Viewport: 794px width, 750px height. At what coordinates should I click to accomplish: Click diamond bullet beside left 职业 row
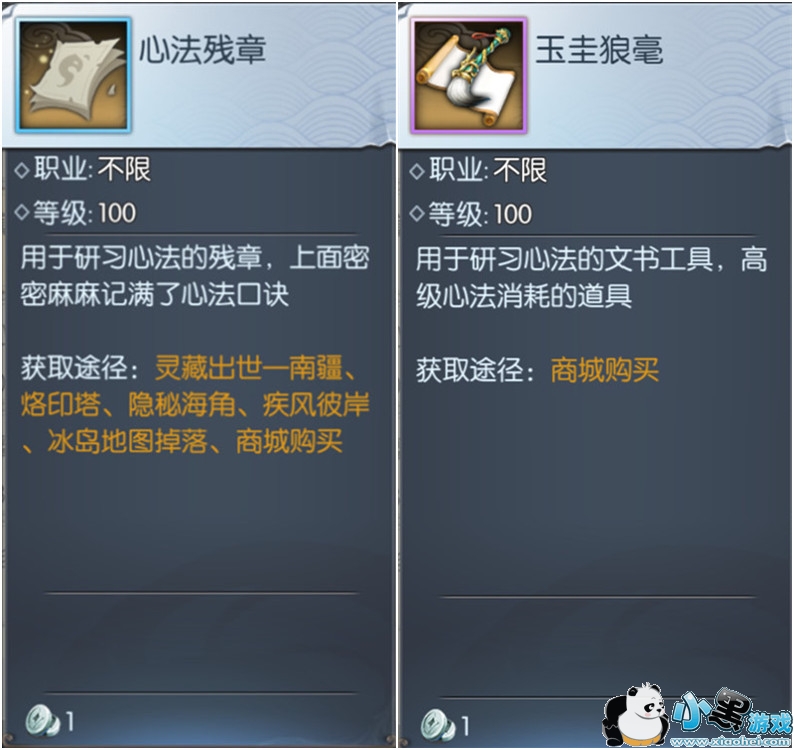pos(22,170)
